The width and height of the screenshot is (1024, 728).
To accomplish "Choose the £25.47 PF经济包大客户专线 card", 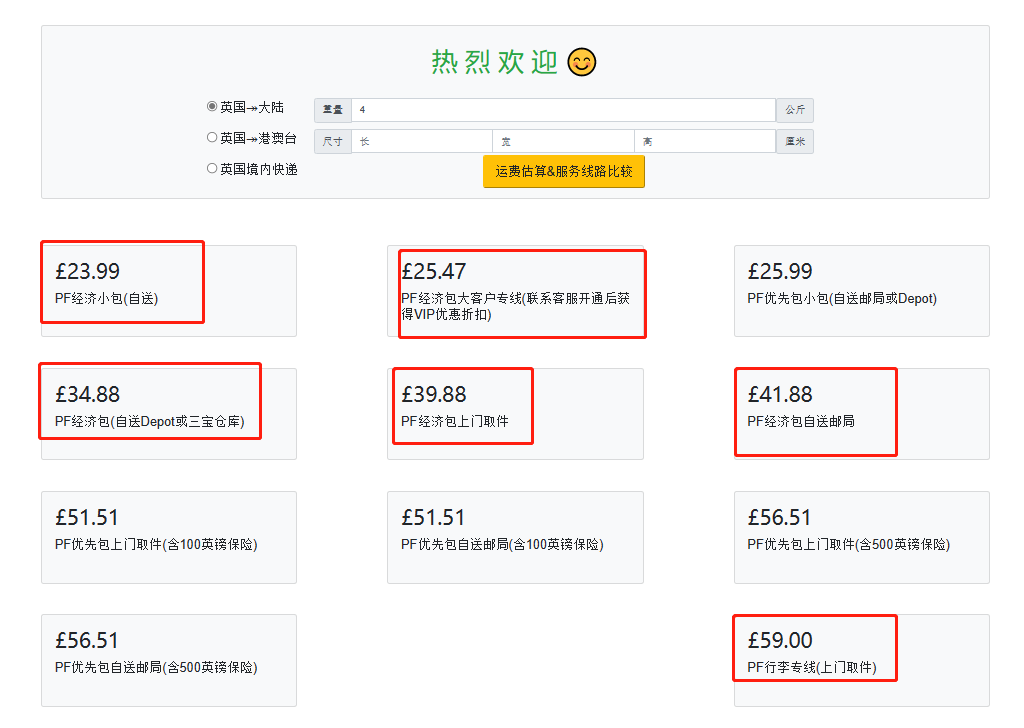I will 515,291.
